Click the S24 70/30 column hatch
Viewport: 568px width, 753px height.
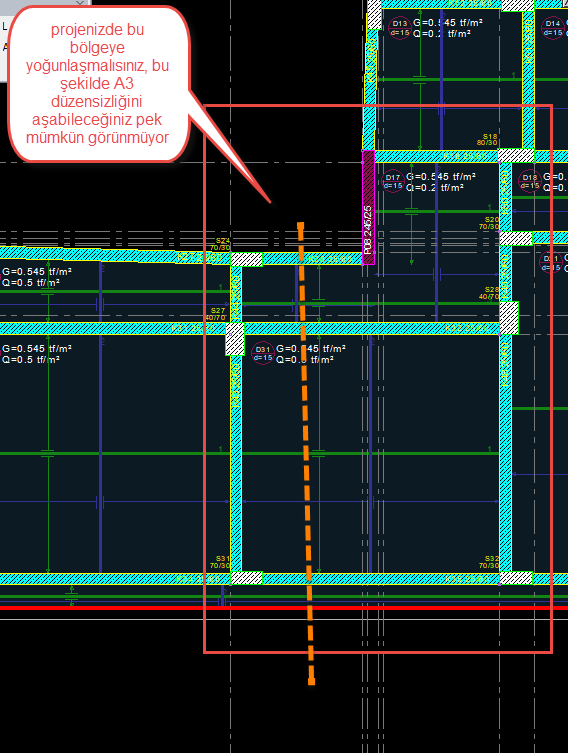point(247,259)
